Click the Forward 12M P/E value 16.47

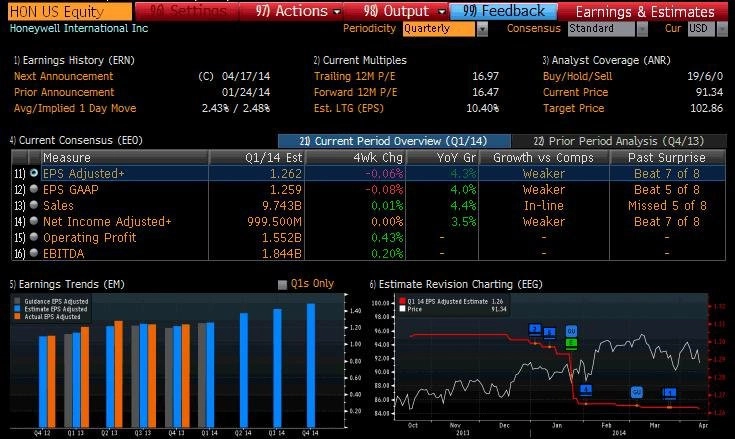pyautogui.click(x=485, y=92)
